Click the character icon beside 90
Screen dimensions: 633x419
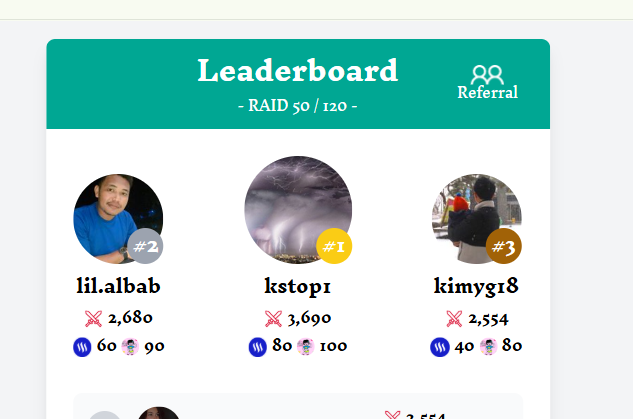[130, 347]
